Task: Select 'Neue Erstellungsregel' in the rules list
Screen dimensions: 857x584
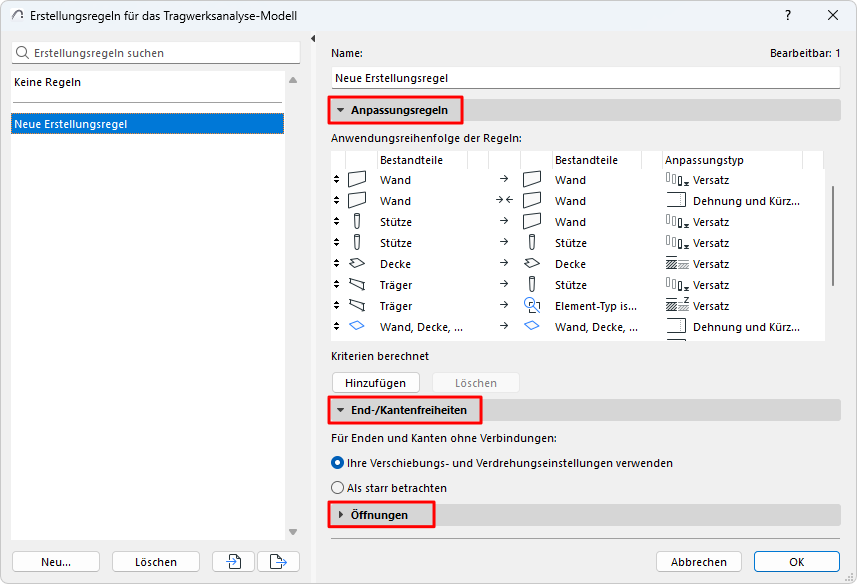Action: pyautogui.click(x=148, y=124)
